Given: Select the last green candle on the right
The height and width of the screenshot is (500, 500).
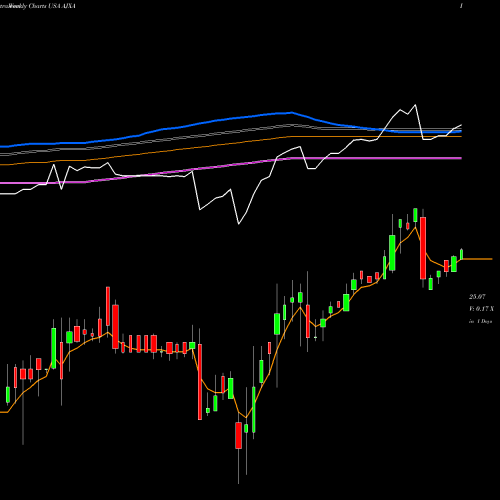Looking at the screenshot, I should (462, 254).
